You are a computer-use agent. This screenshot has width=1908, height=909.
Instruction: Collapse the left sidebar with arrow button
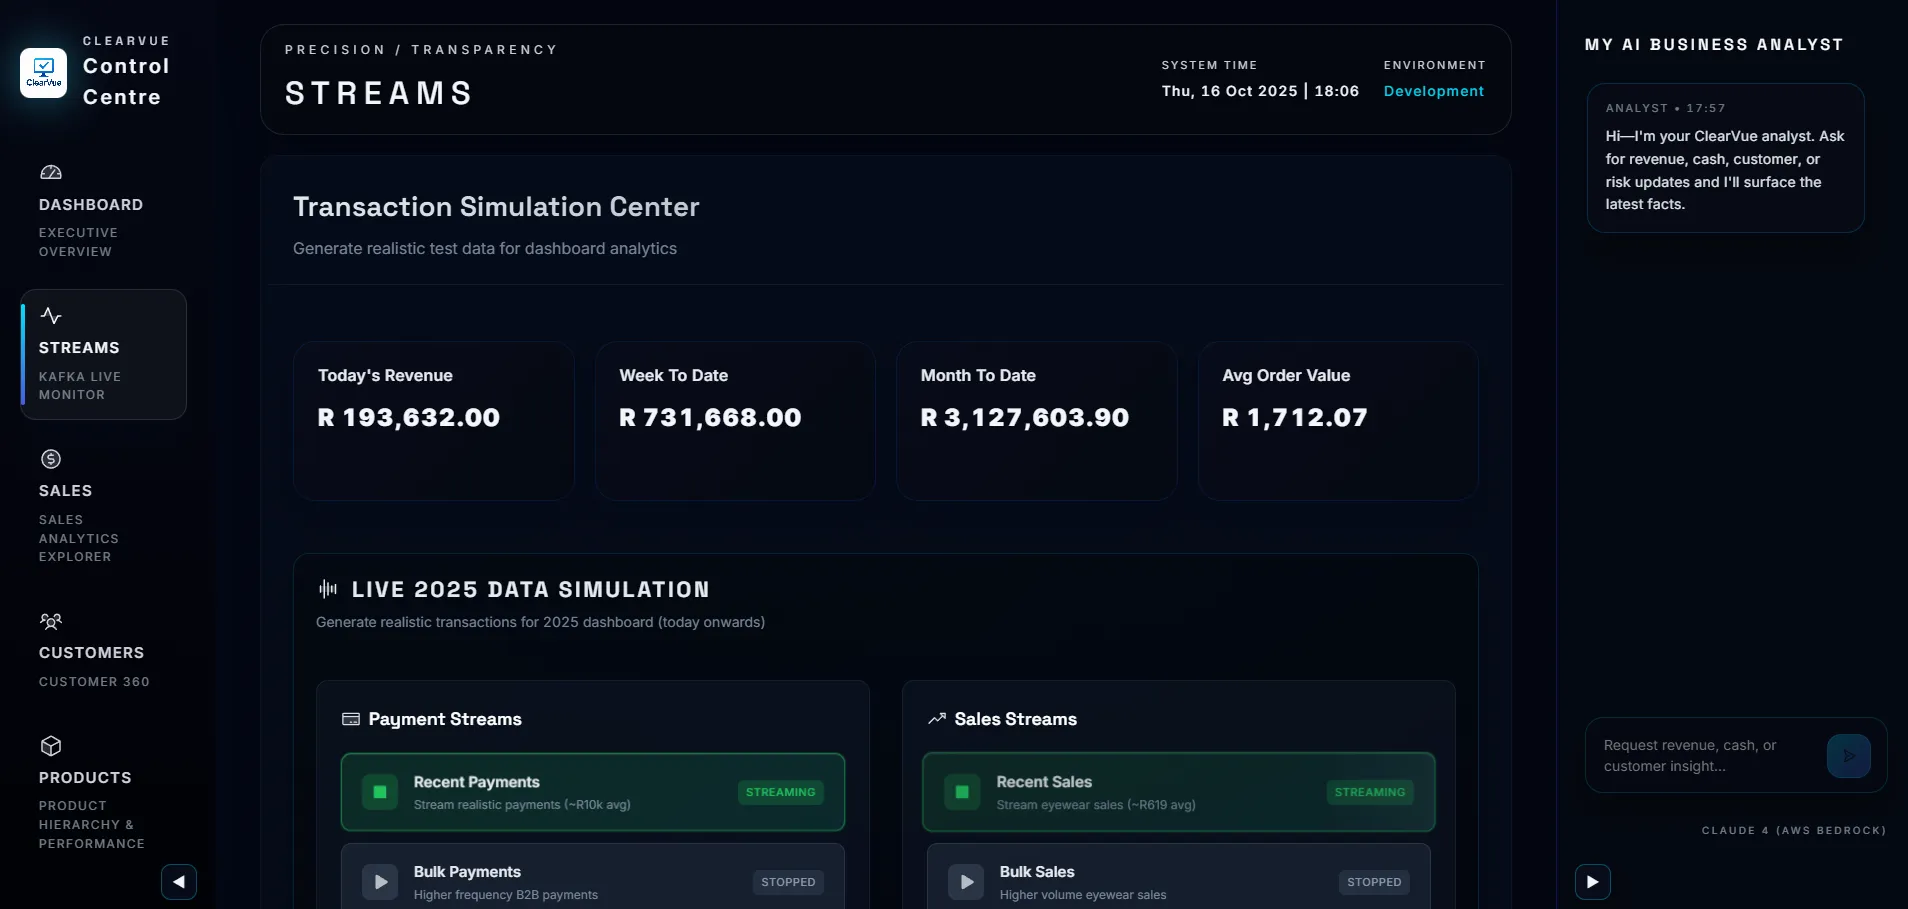(179, 882)
